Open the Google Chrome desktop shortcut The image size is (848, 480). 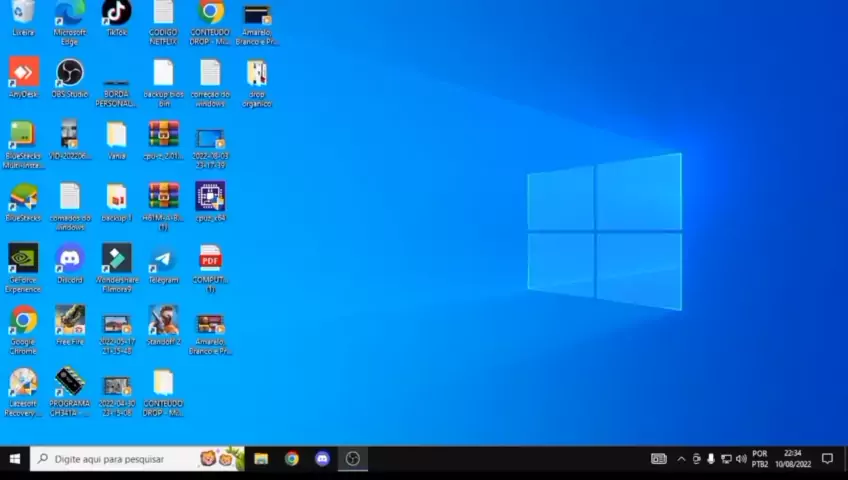tap(23, 330)
